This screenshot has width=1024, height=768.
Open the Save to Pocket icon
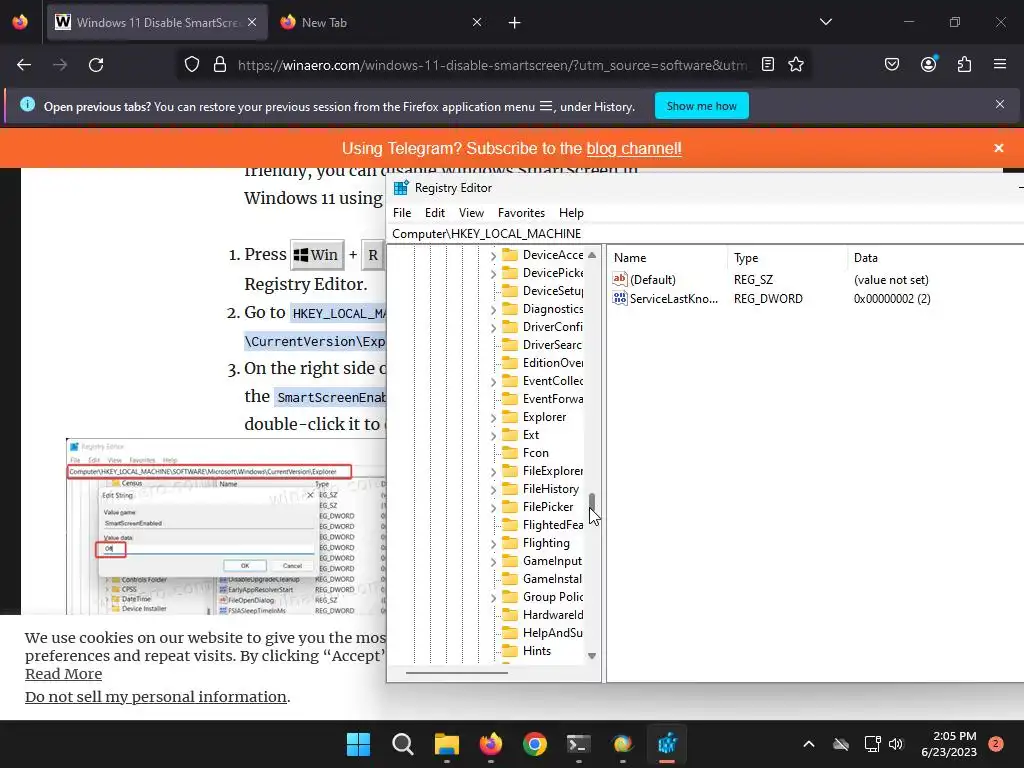pos(891,65)
